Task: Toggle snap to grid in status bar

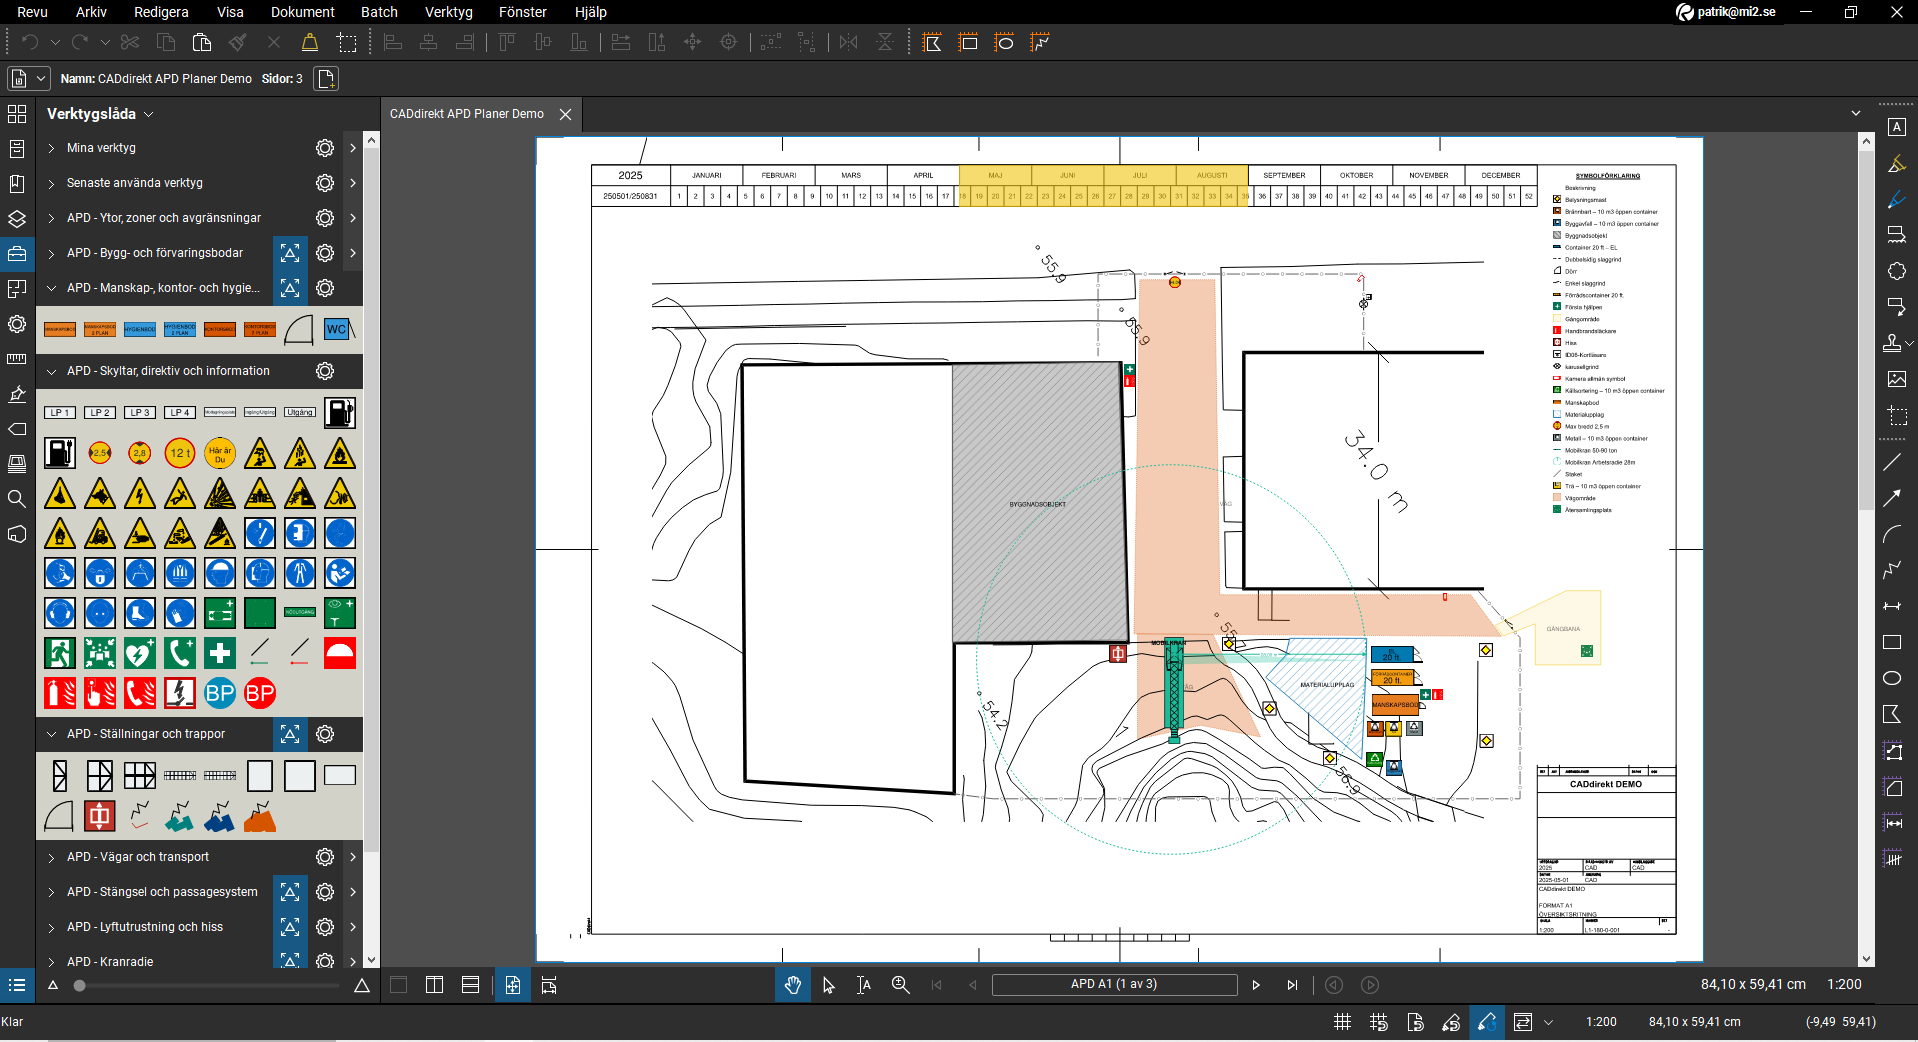Action: (1378, 1022)
